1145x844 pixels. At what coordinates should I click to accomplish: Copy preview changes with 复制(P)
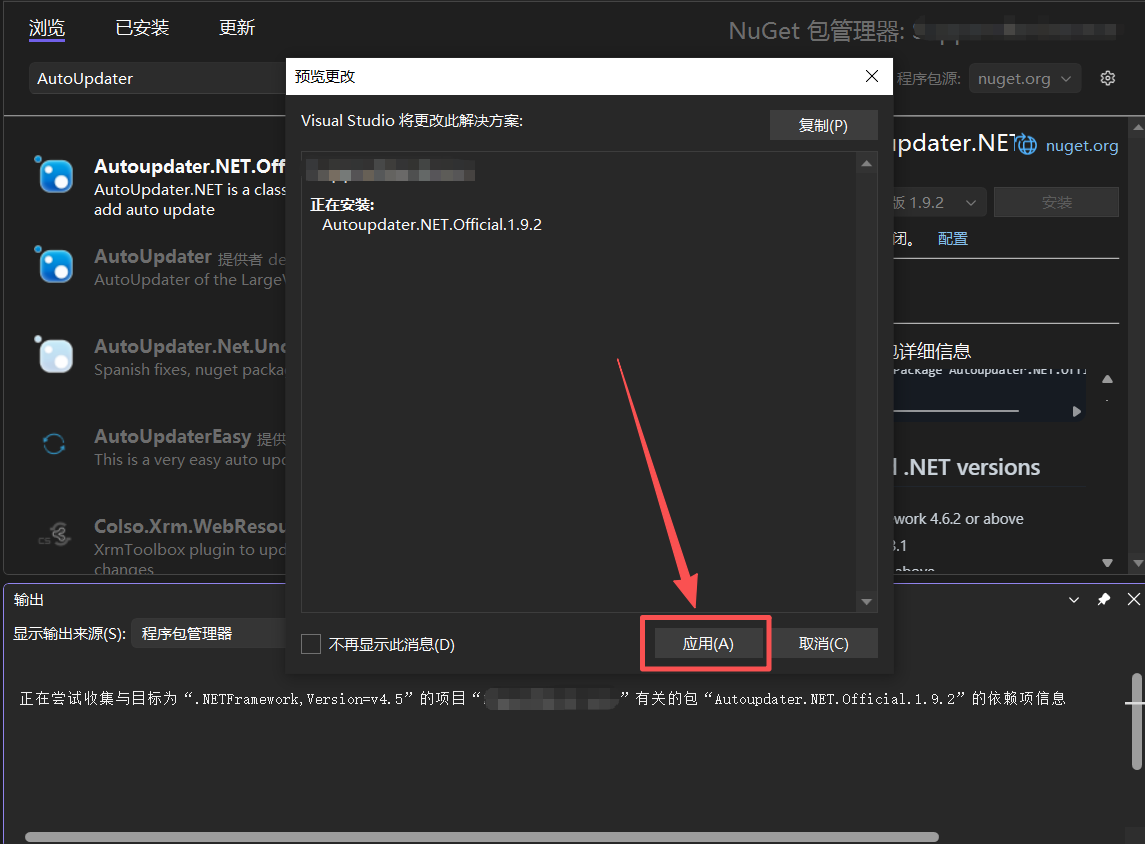(x=823, y=125)
